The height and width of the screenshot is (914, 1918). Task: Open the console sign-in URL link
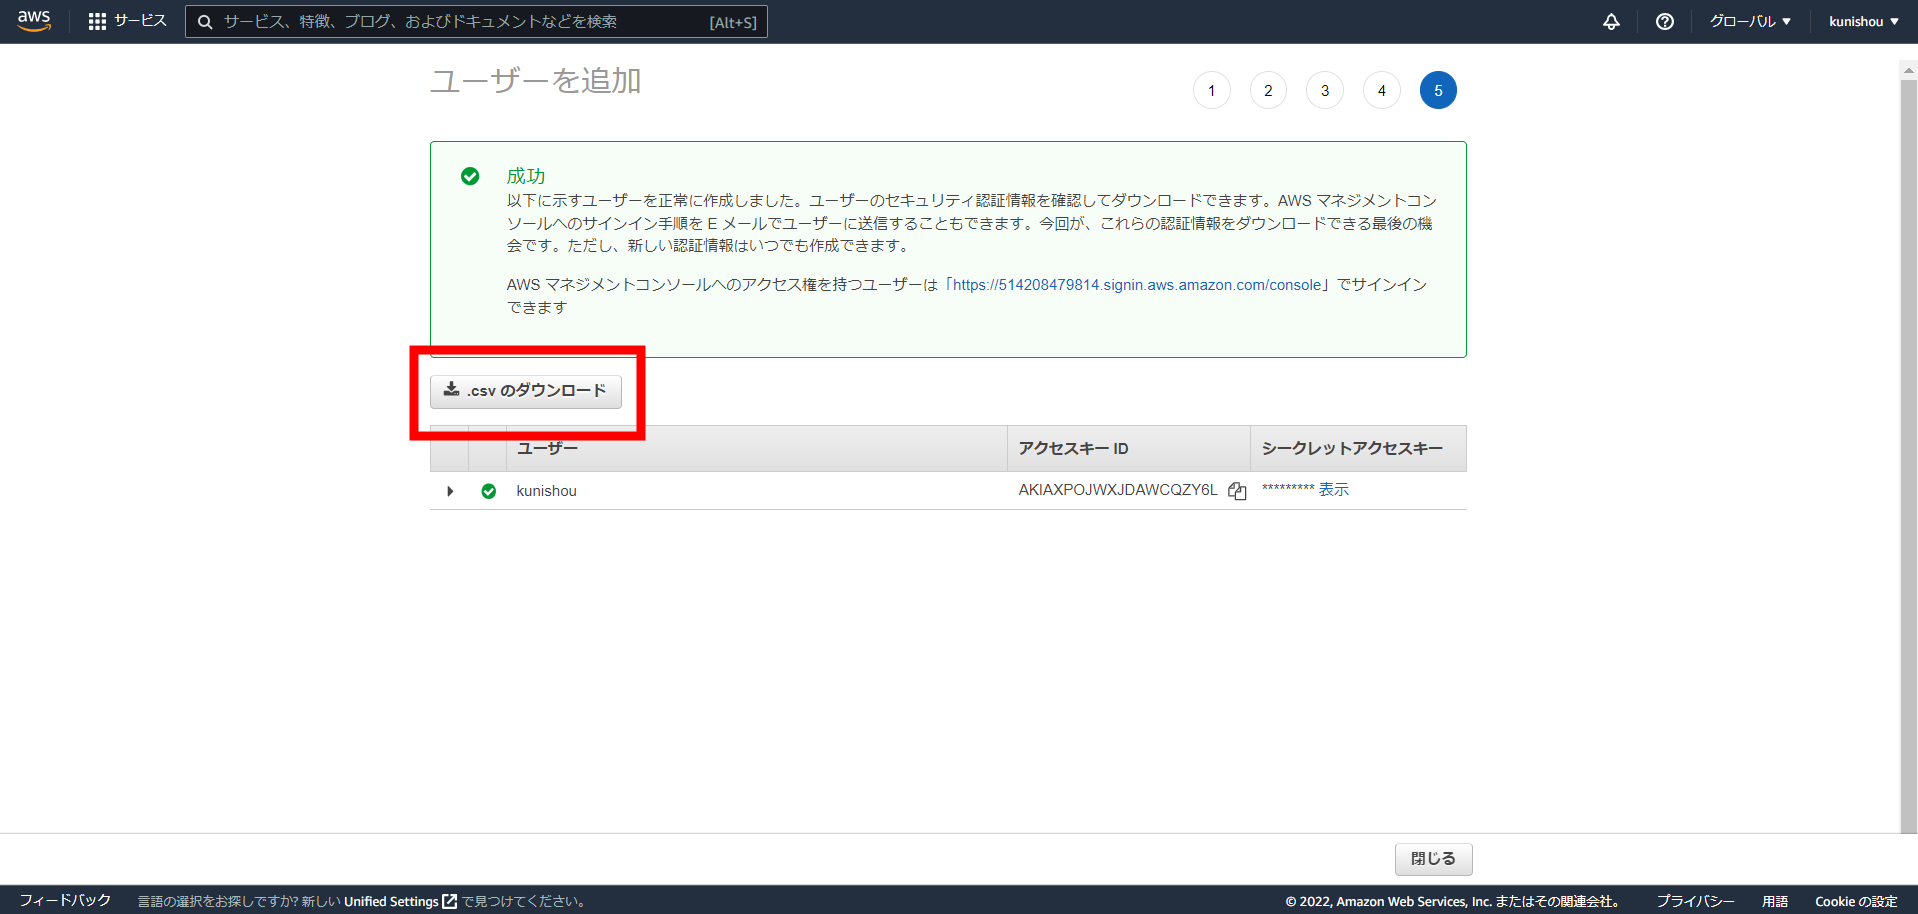pyautogui.click(x=1134, y=284)
